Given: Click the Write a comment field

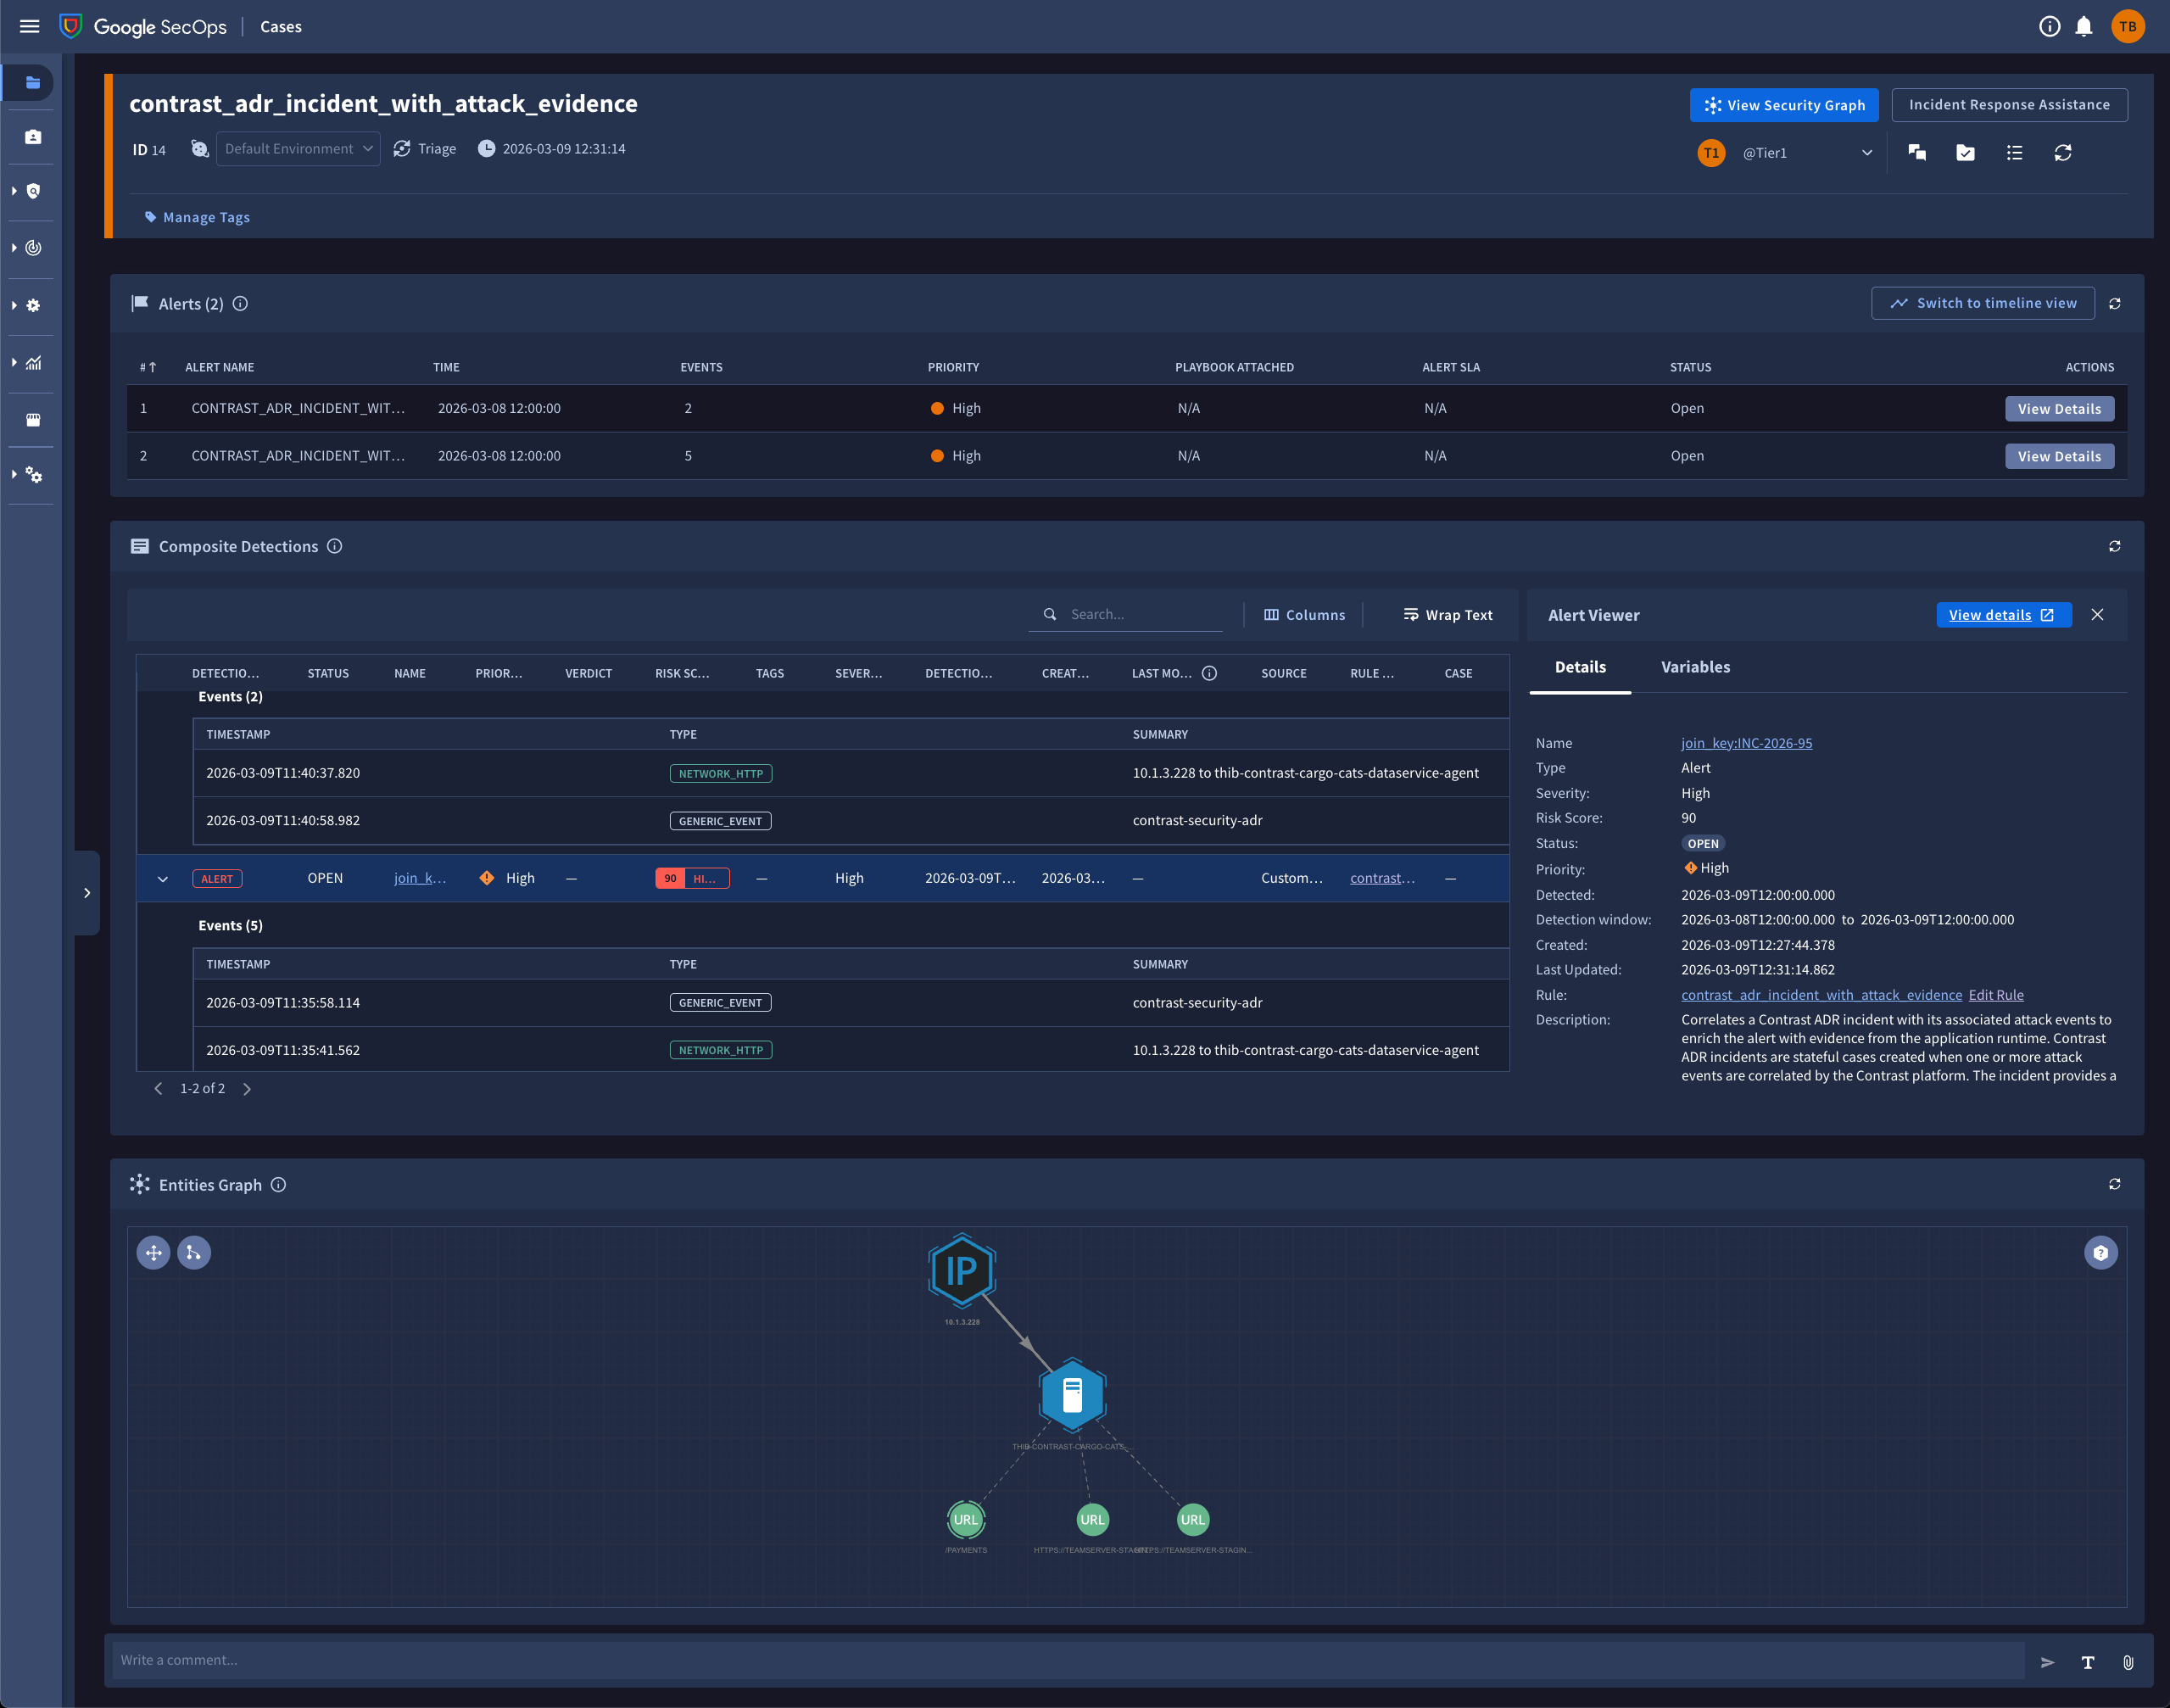Looking at the screenshot, I should pyautogui.click(x=1068, y=1660).
